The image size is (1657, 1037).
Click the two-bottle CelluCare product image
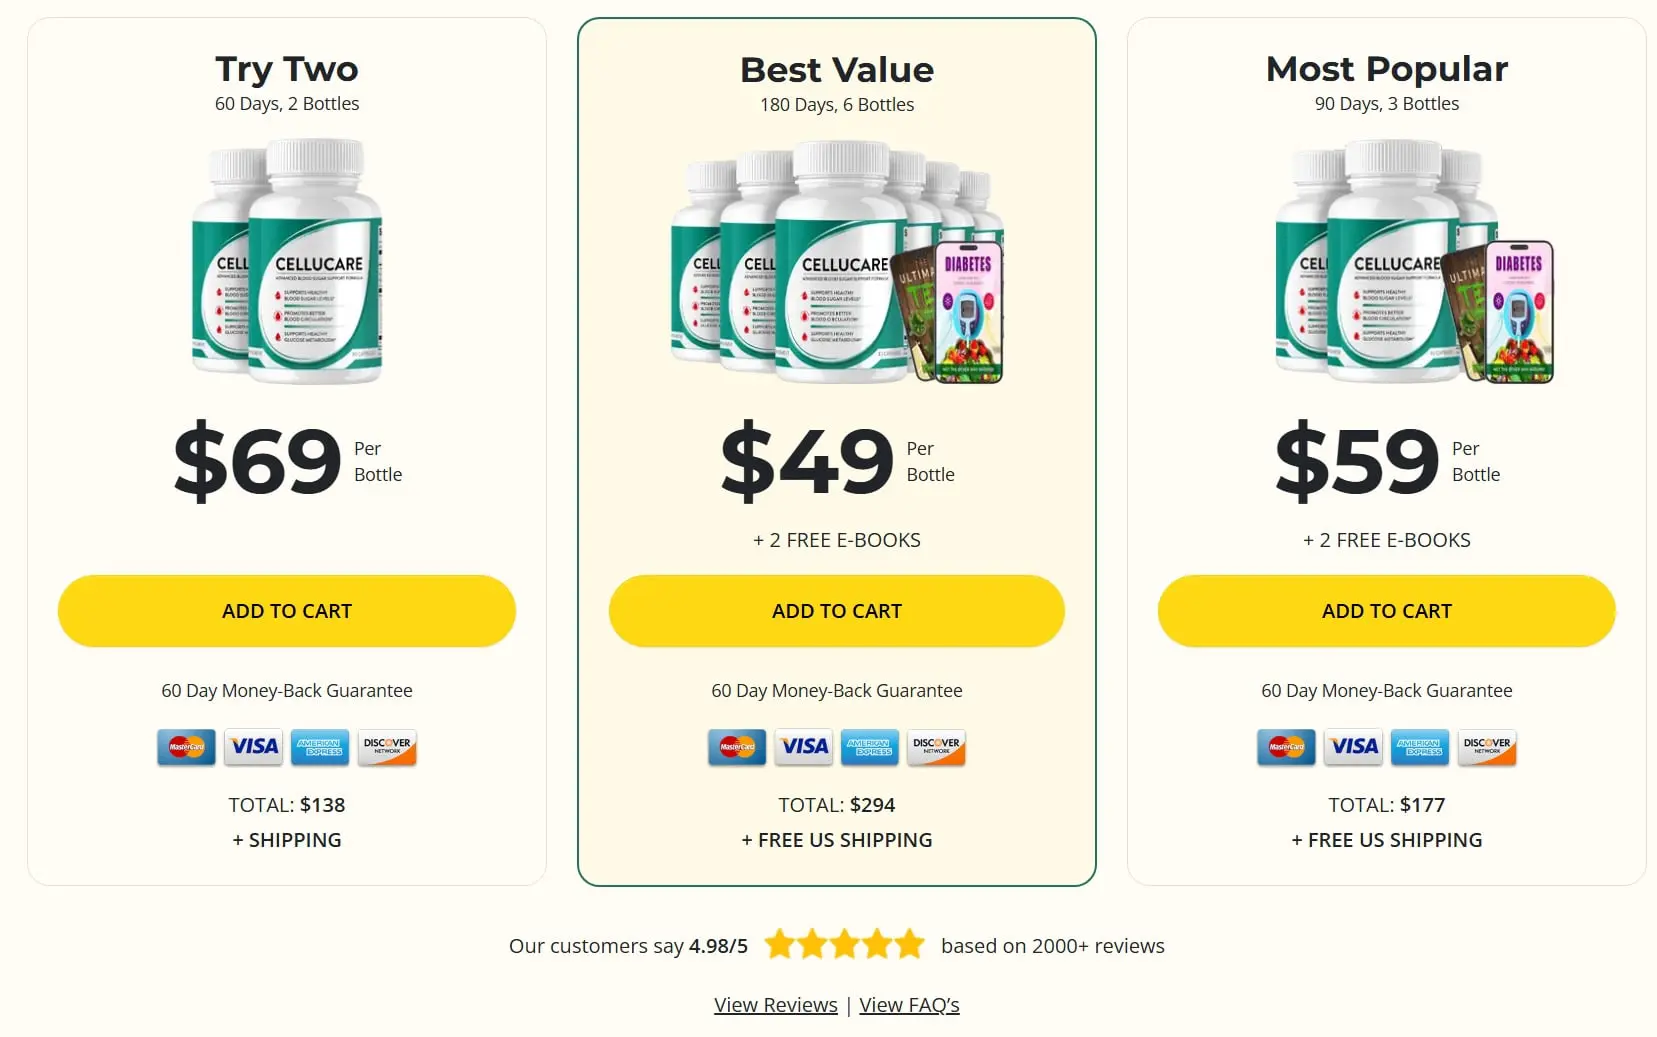click(x=287, y=262)
